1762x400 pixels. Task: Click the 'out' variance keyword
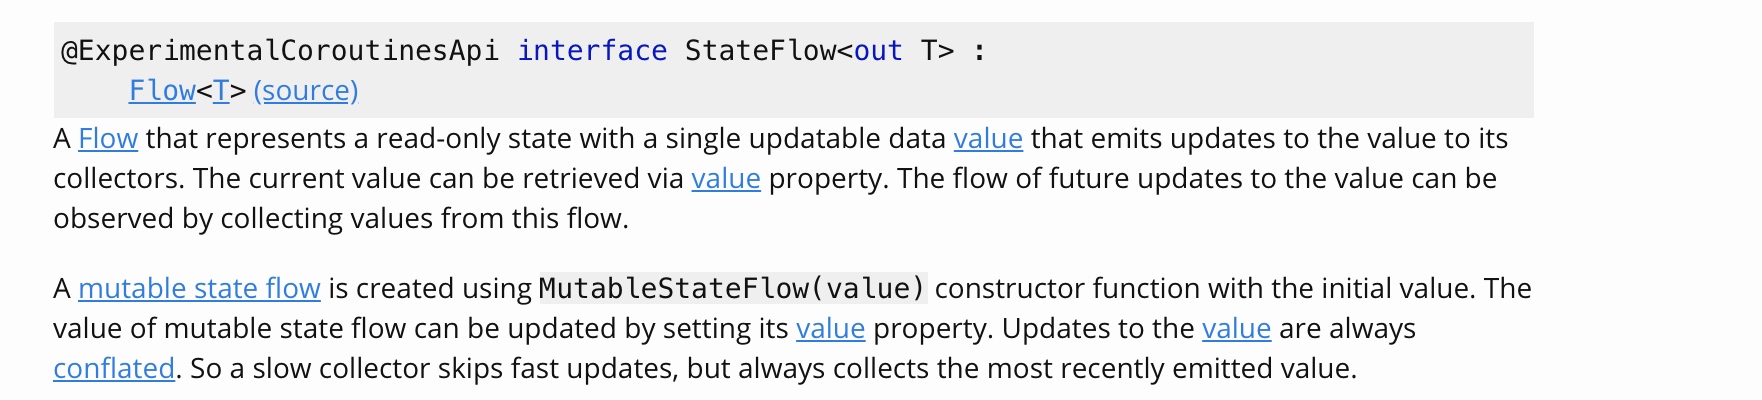click(878, 51)
